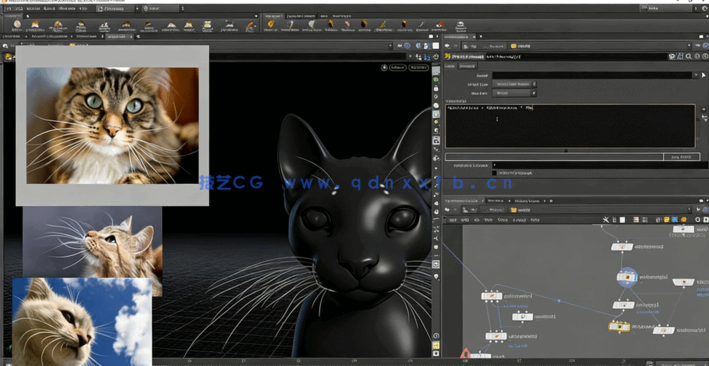
Task: Switch to the Code tab in parameter pane
Action: [449, 66]
